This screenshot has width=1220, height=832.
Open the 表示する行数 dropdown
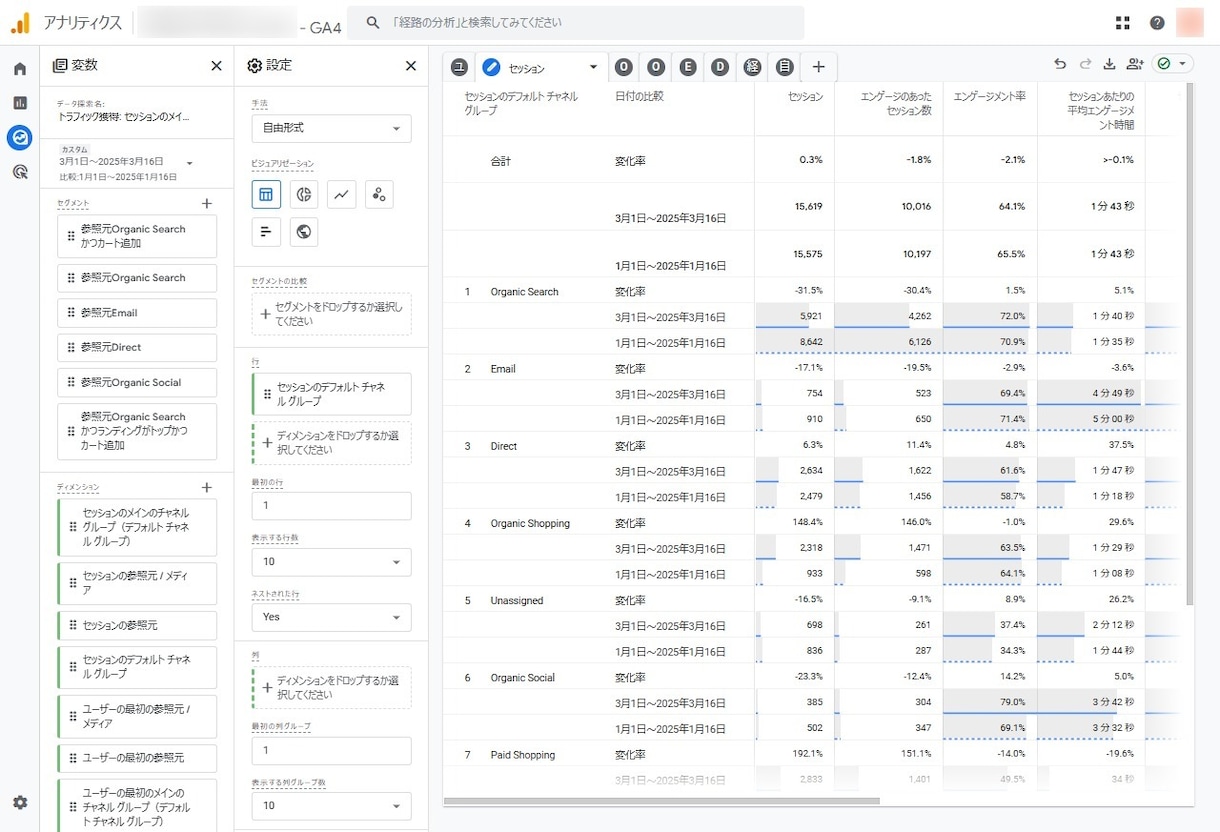pos(331,562)
